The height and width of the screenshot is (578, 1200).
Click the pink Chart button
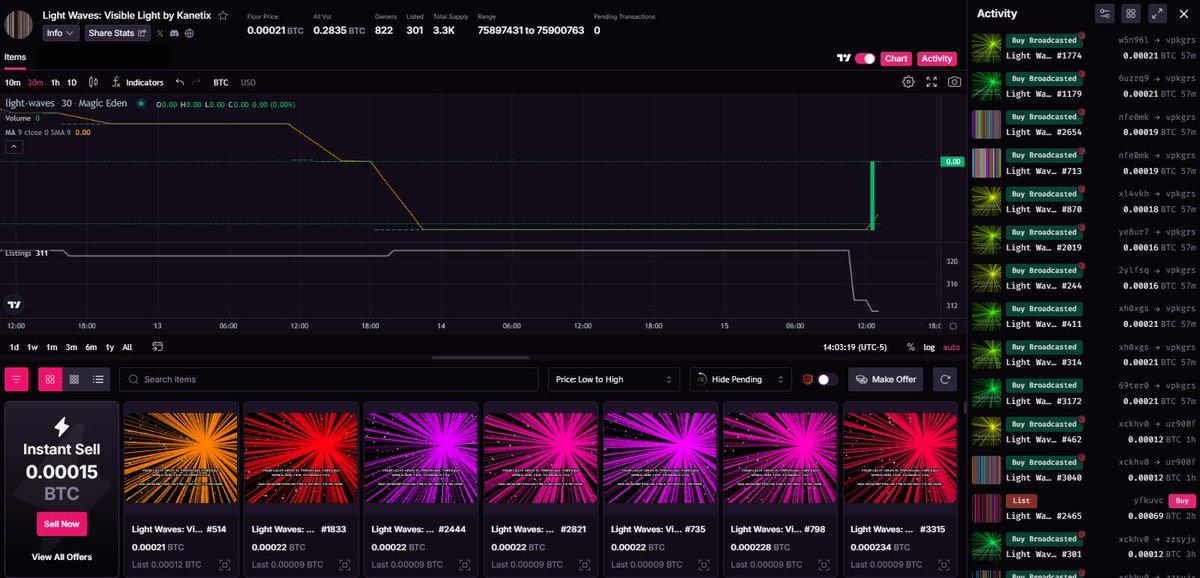coord(897,59)
